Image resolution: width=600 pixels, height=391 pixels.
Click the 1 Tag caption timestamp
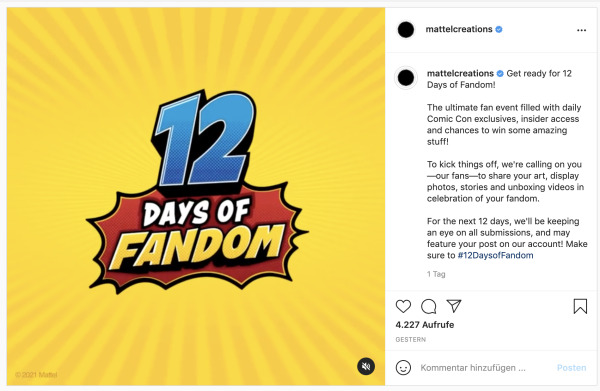436,274
